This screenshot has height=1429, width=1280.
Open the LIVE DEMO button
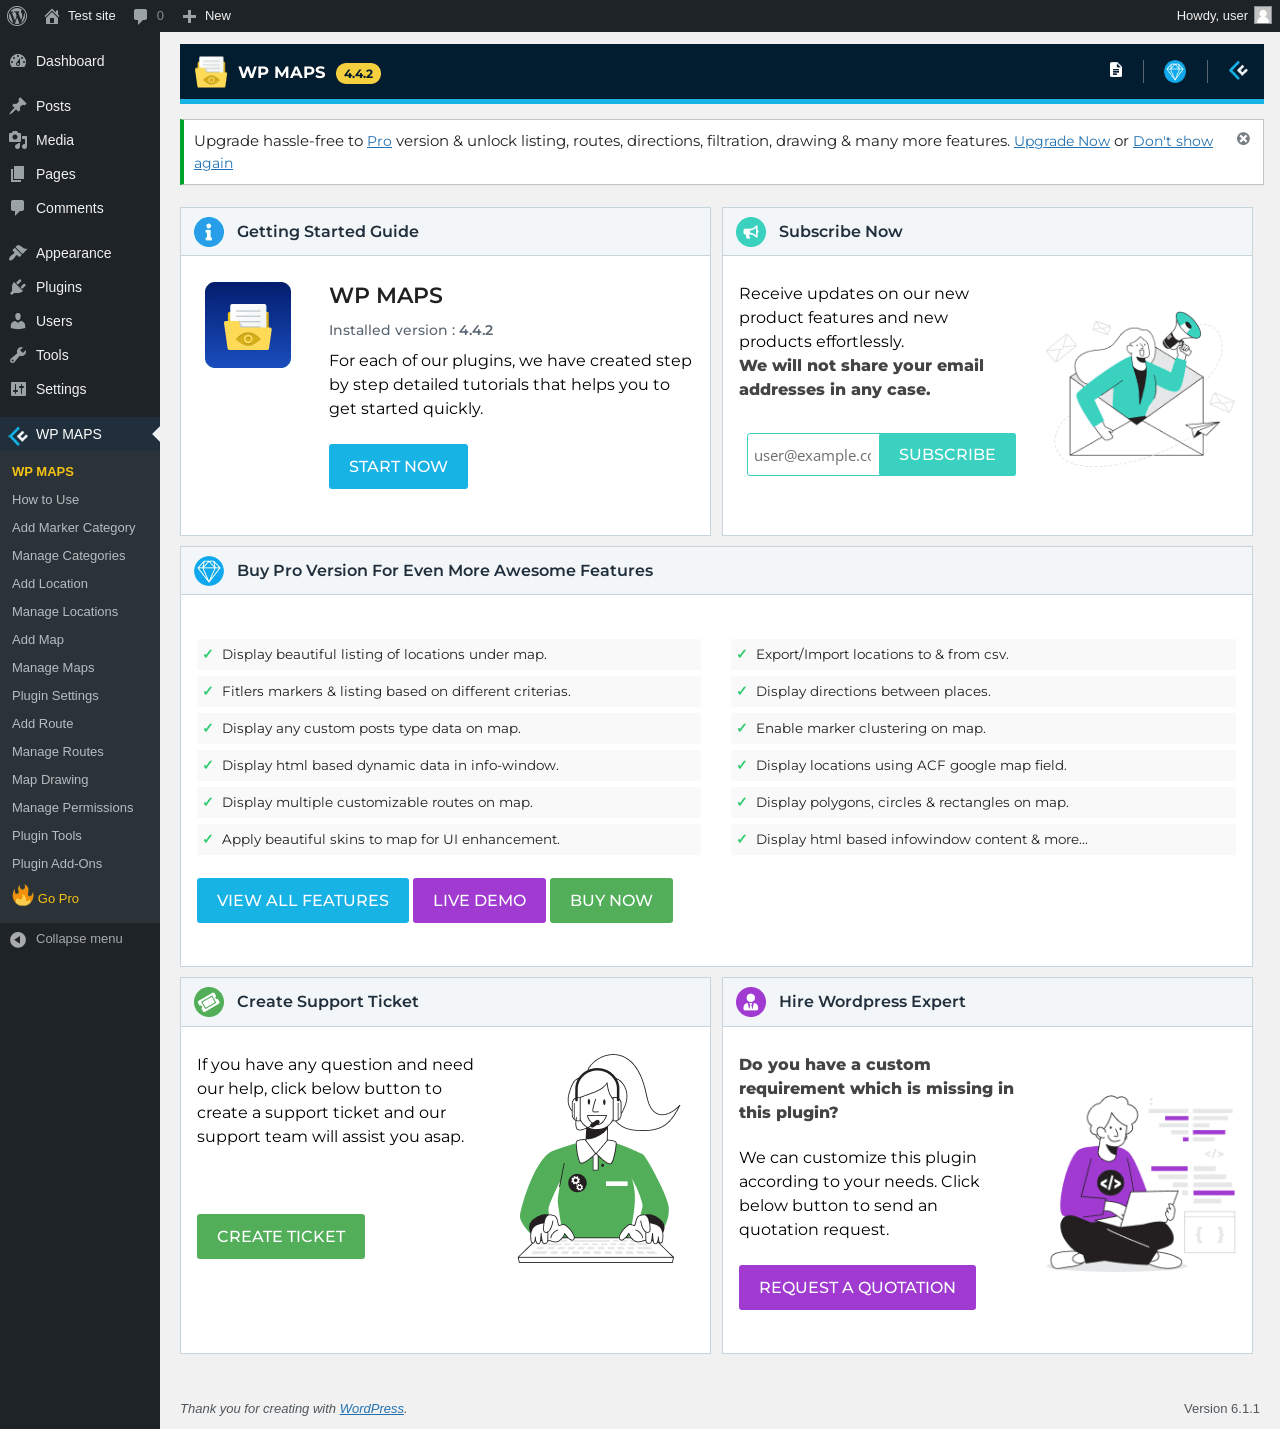coord(479,901)
